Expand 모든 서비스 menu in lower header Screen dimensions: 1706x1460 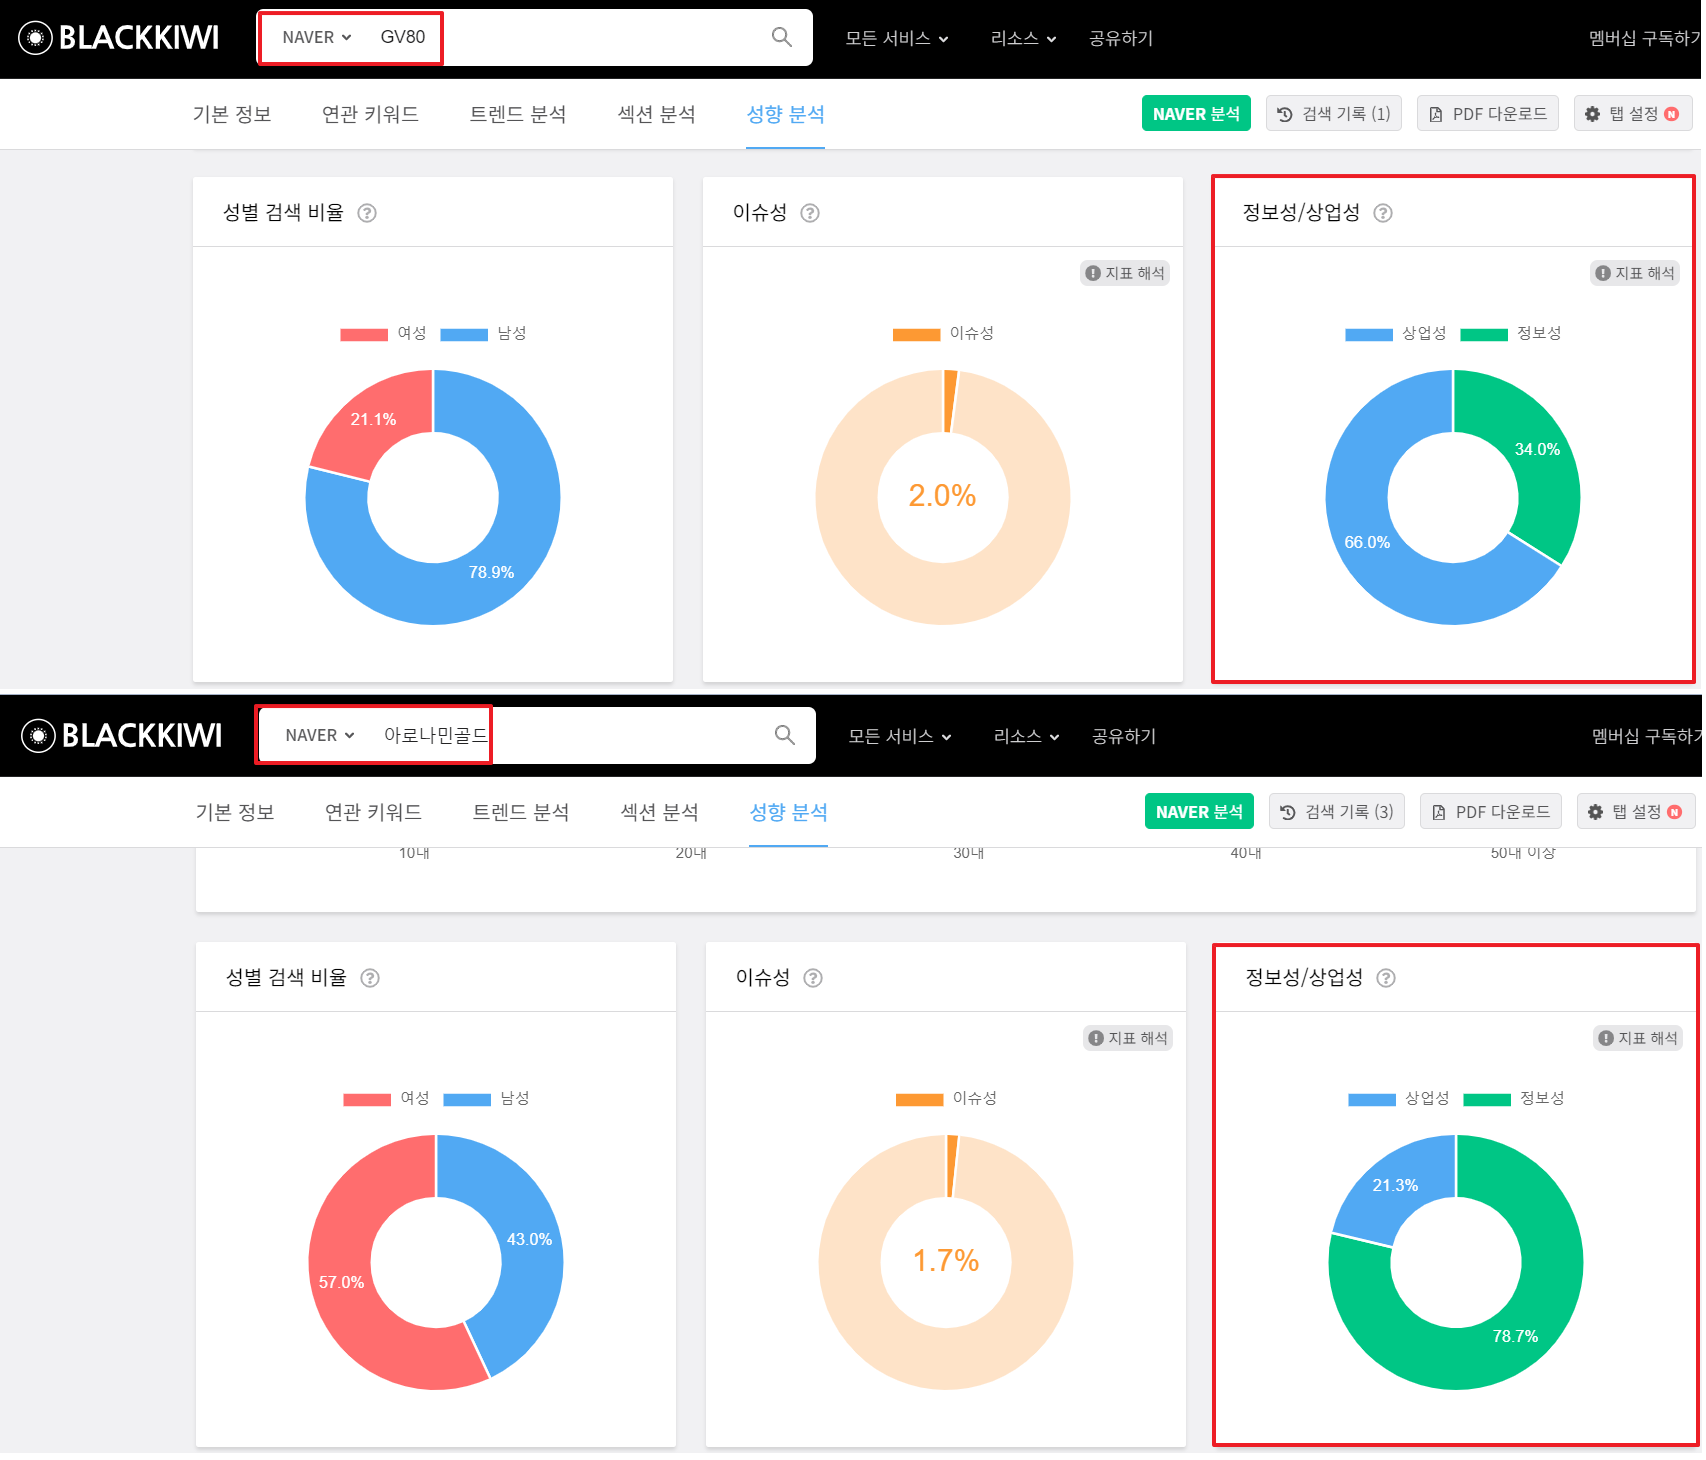(x=900, y=736)
